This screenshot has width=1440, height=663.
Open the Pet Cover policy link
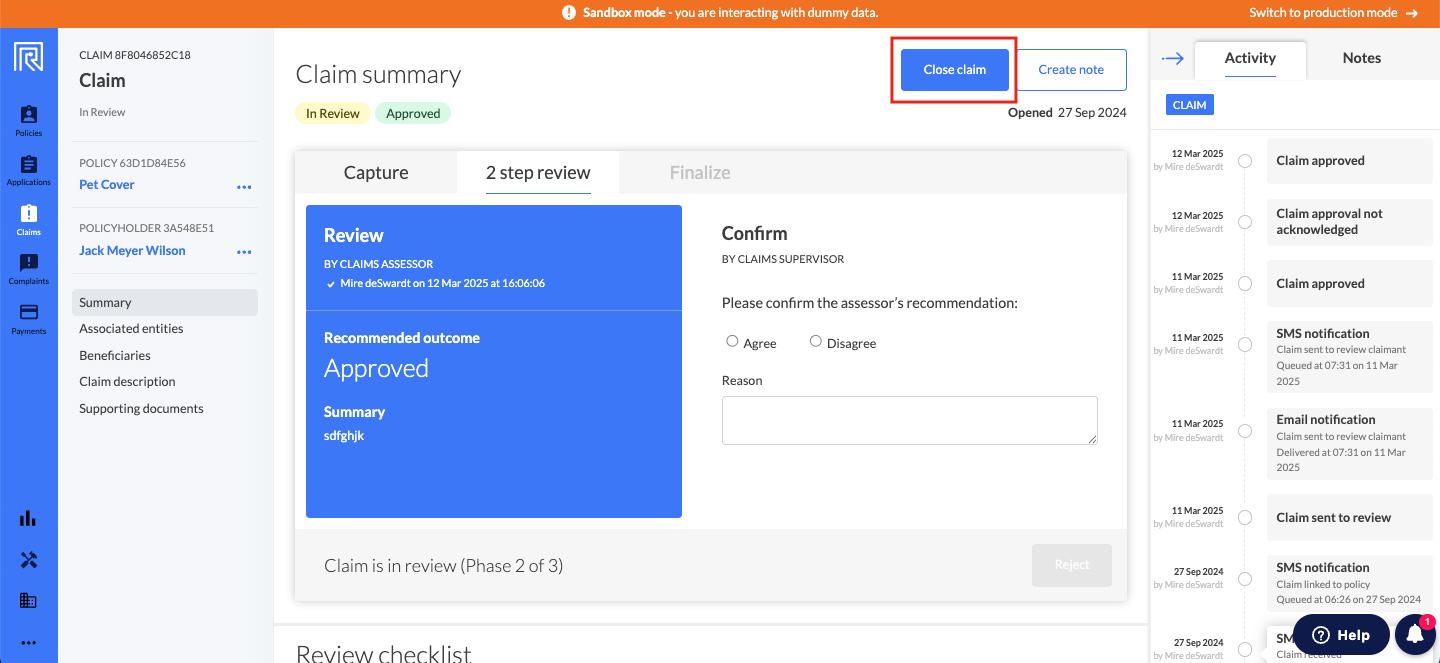[x=107, y=185]
